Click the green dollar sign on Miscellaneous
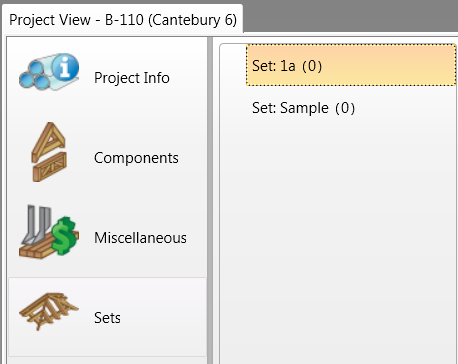Screen dimensions: 458x364 [x=64, y=236]
